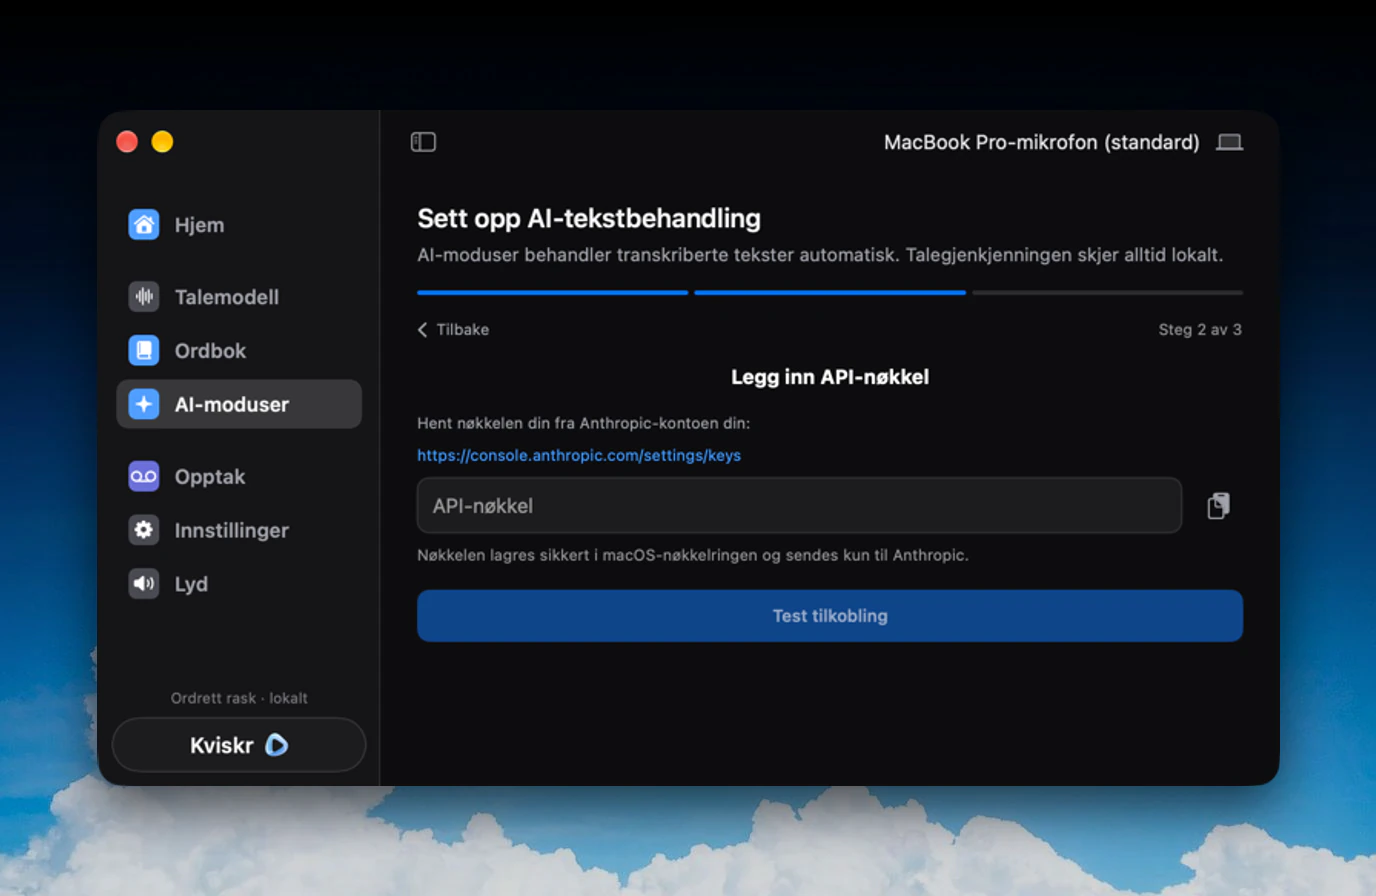
Task: Close window with red button
Action: (x=127, y=142)
